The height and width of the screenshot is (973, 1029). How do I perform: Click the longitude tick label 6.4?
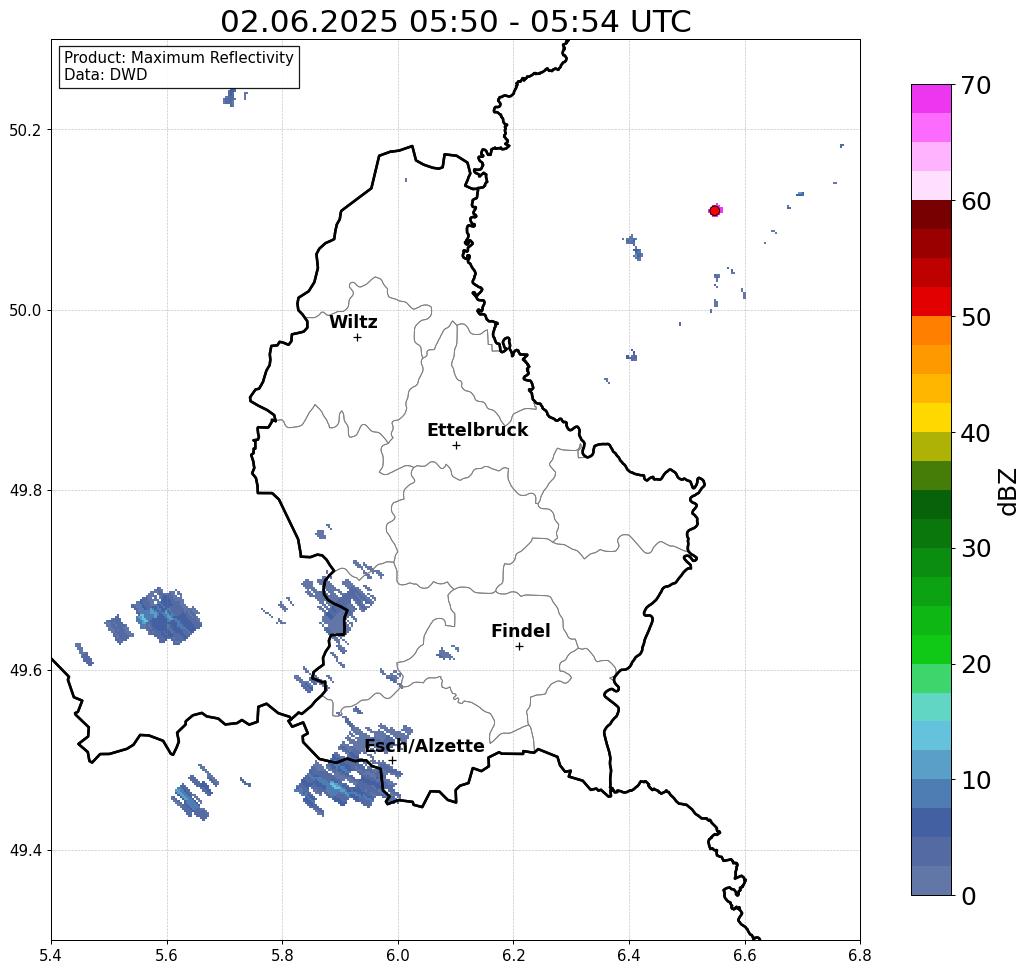point(629,956)
